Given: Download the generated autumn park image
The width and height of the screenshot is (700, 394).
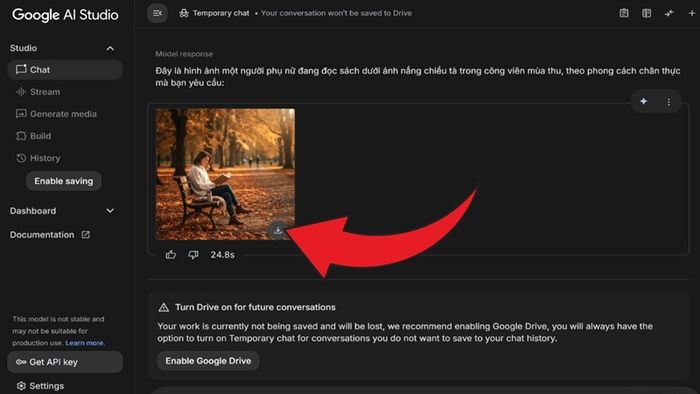Looking at the screenshot, I should click(x=278, y=230).
